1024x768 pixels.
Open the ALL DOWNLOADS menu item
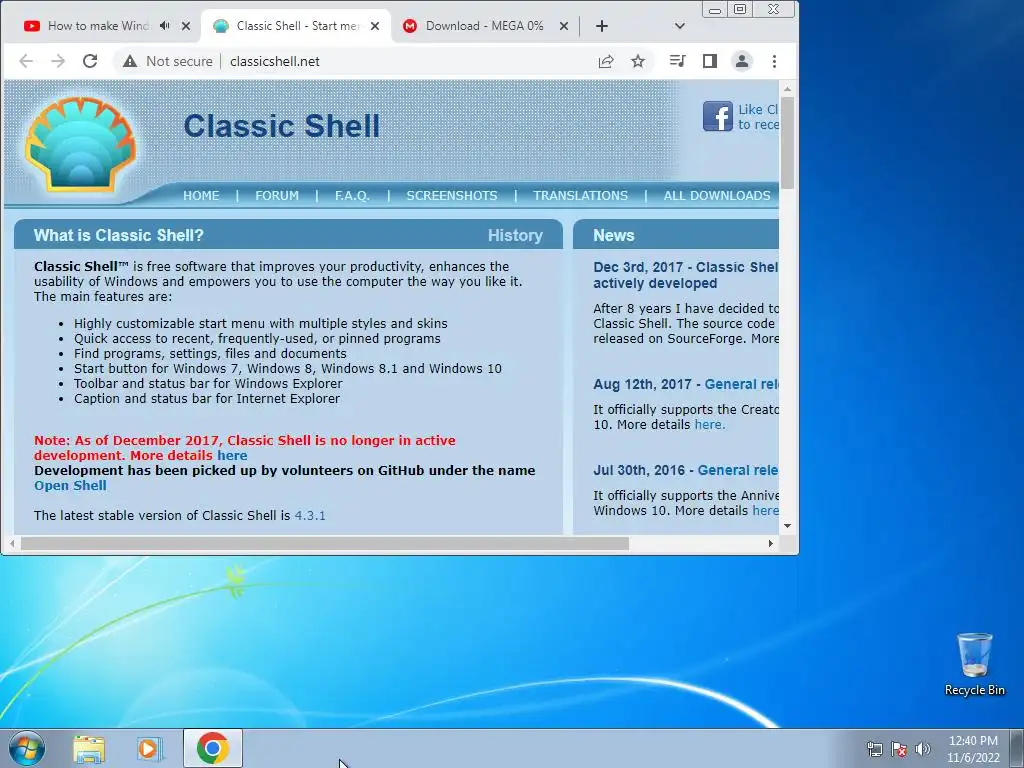[x=717, y=195]
